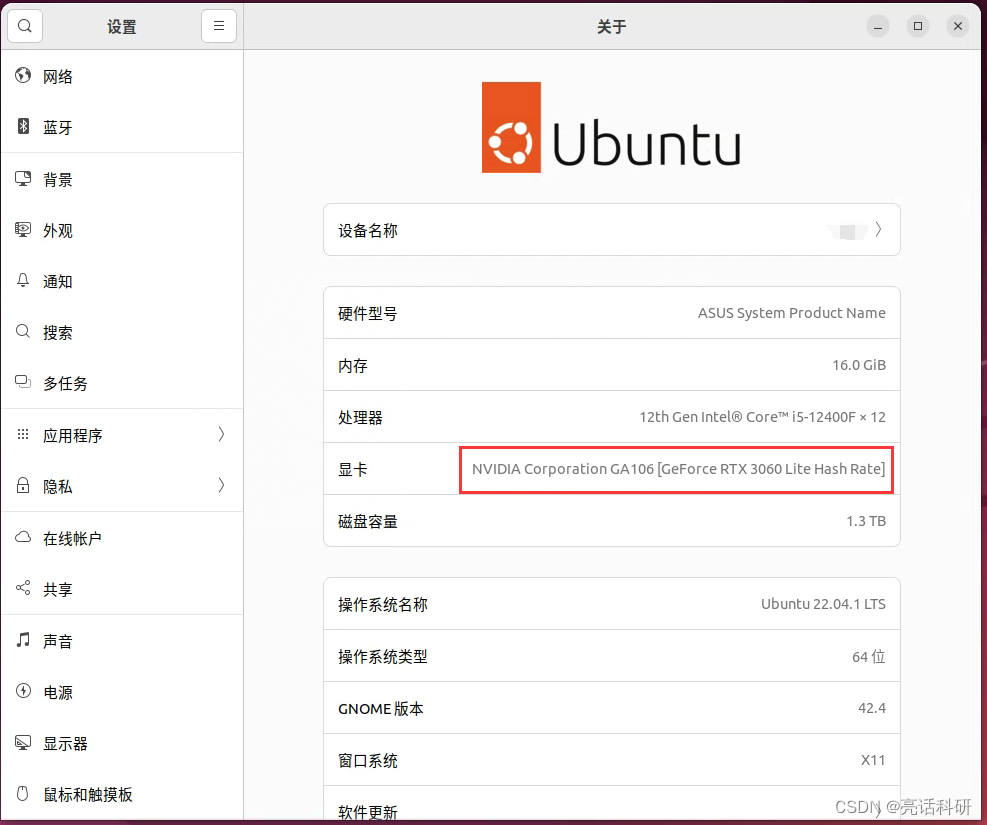This screenshot has width=987, height=825.
Task: Open 共享 settings
Action: [122, 589]
